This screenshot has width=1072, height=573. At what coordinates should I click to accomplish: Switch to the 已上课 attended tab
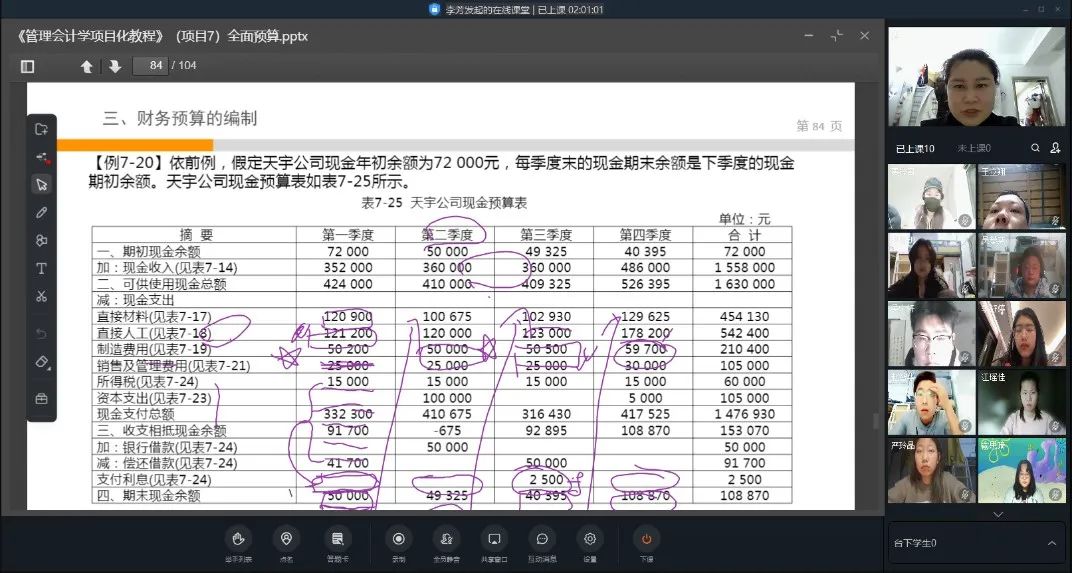pos(915,148)
